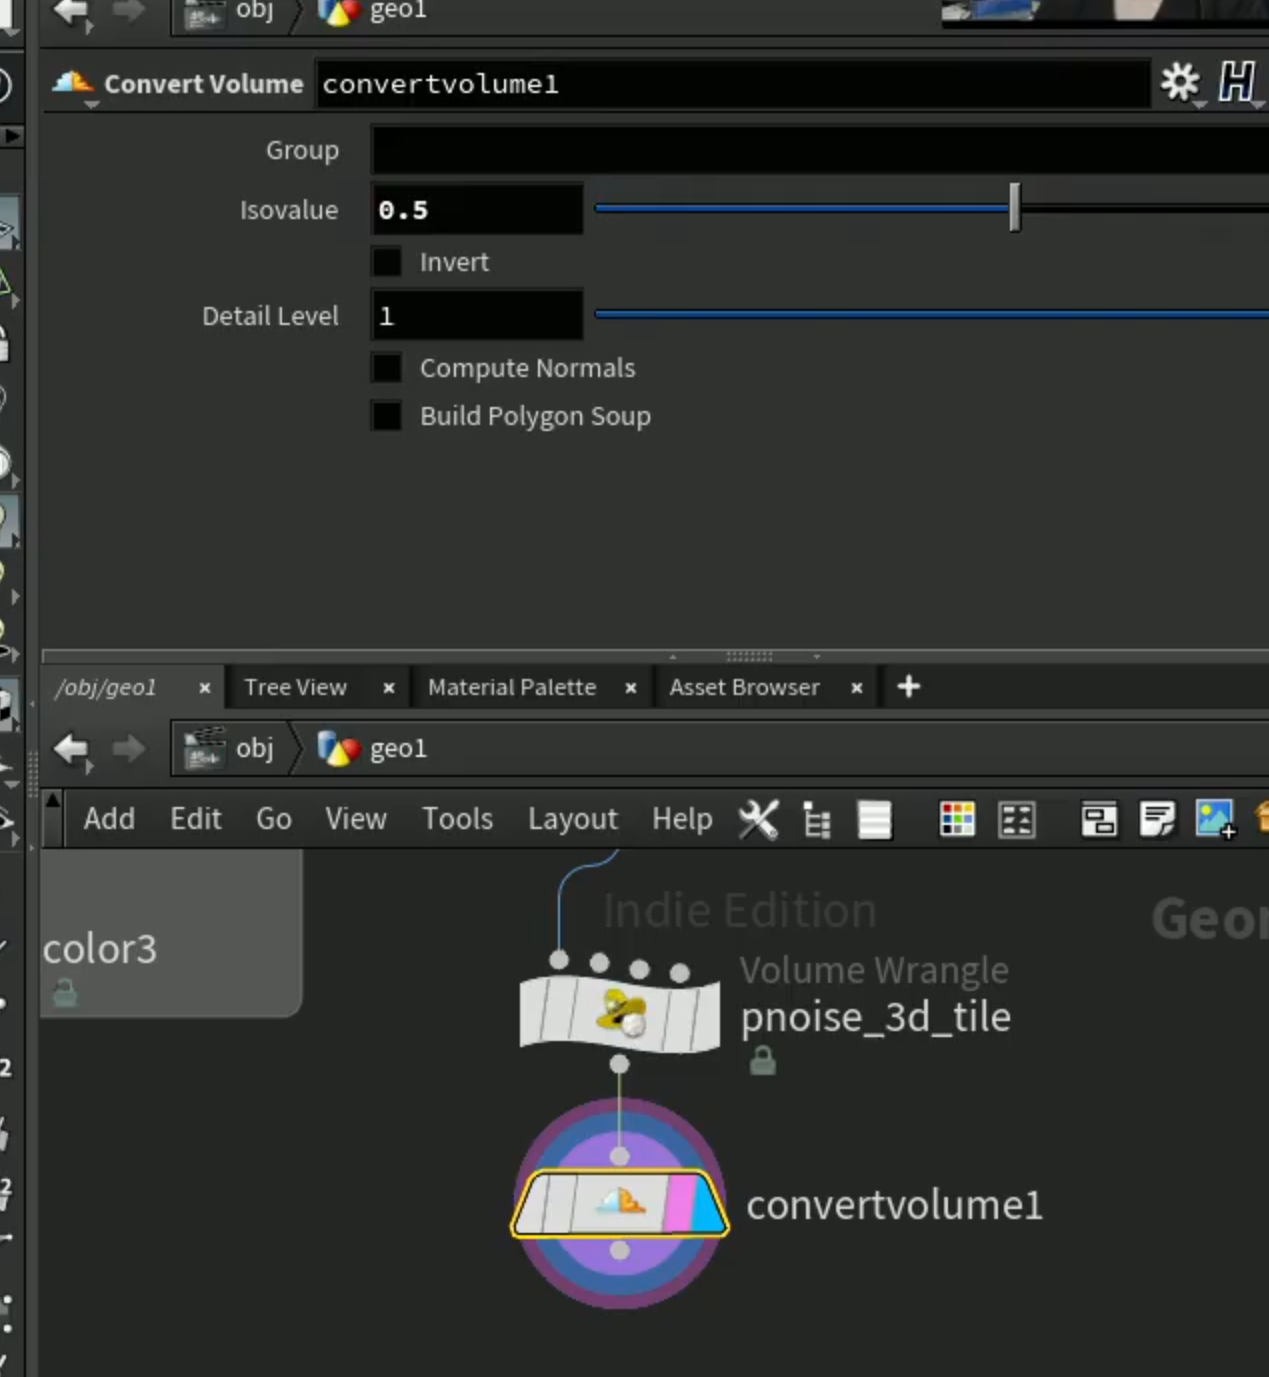Close the Tree View tab

point(389,688)
